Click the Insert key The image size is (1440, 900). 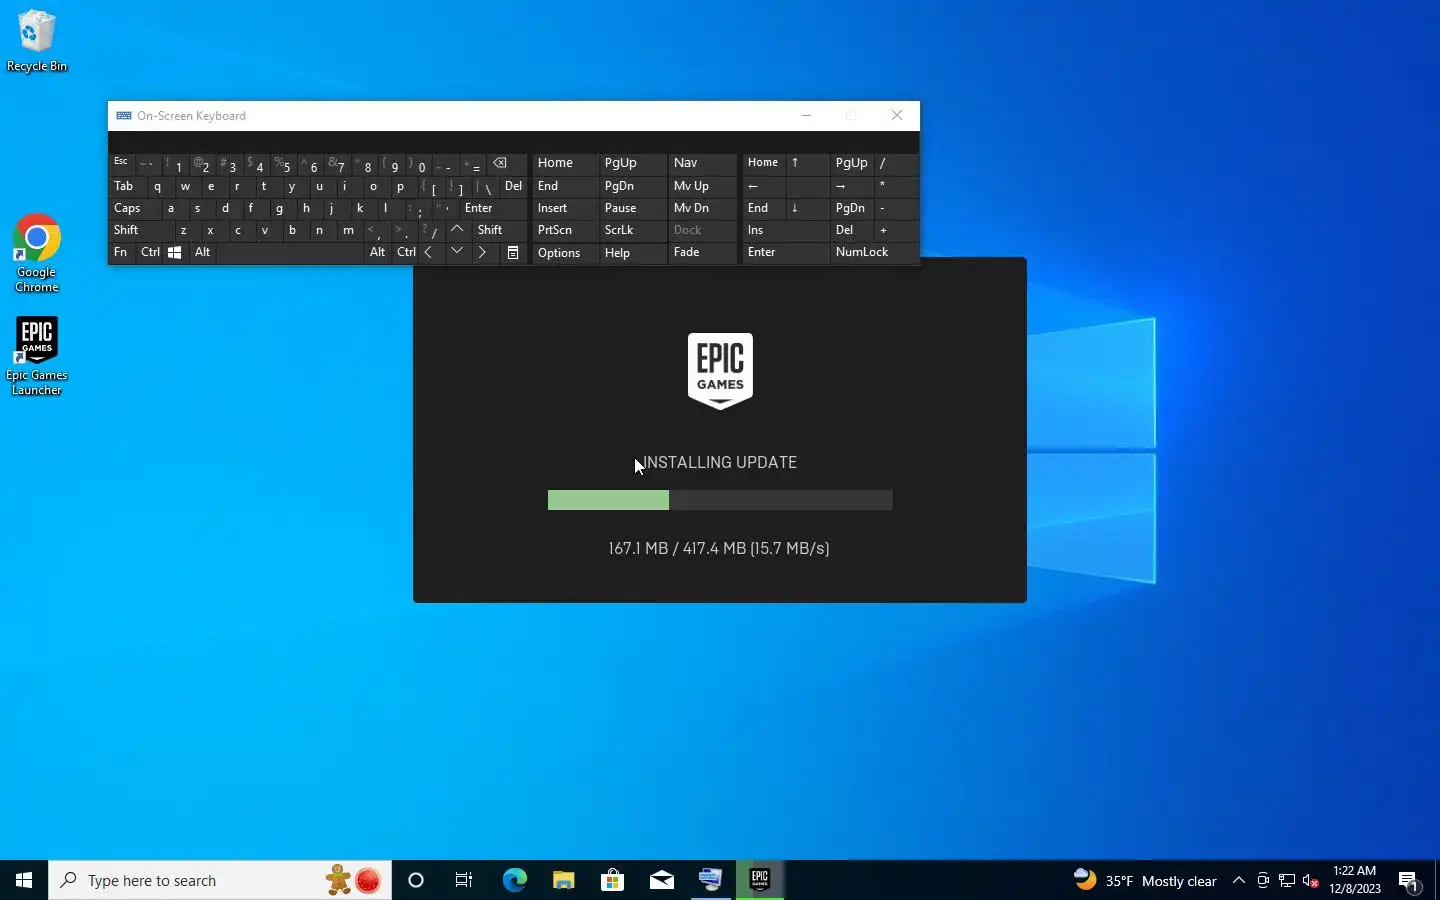564,208
